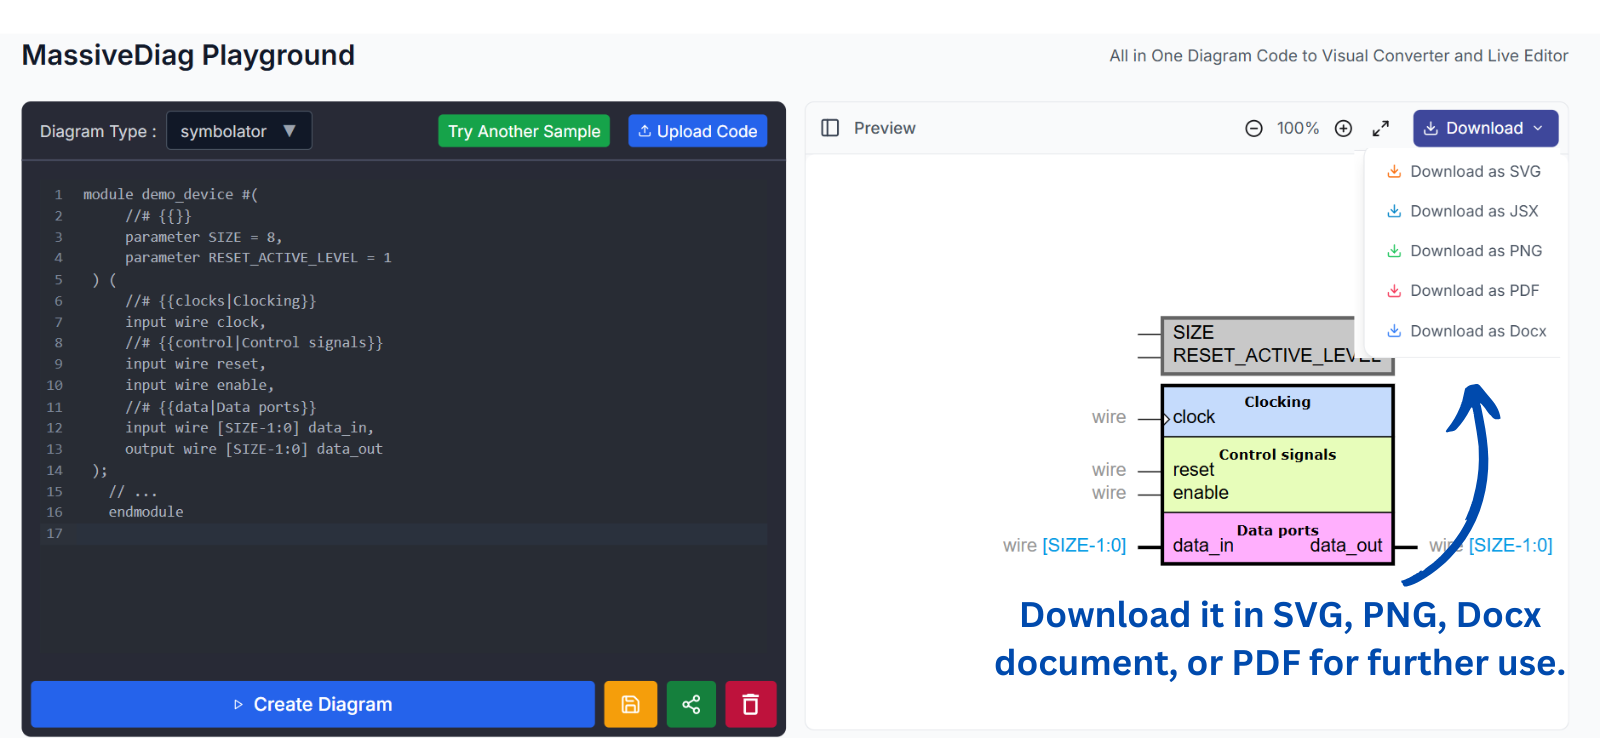Choose Download as PDF
This screenshot has height=750, width=1600.
tap(1462, 291)
